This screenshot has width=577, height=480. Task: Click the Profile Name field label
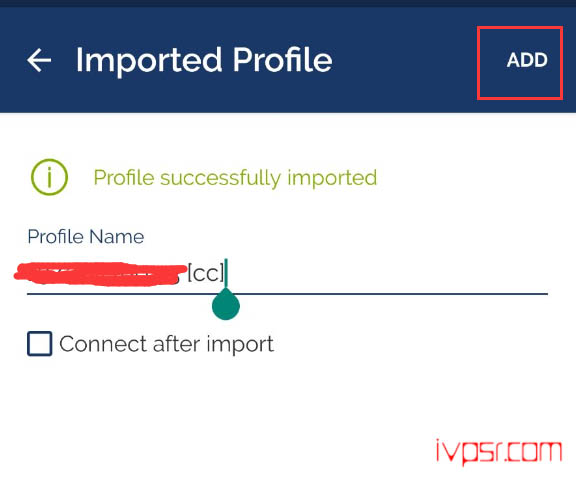[x=86, y=237]
